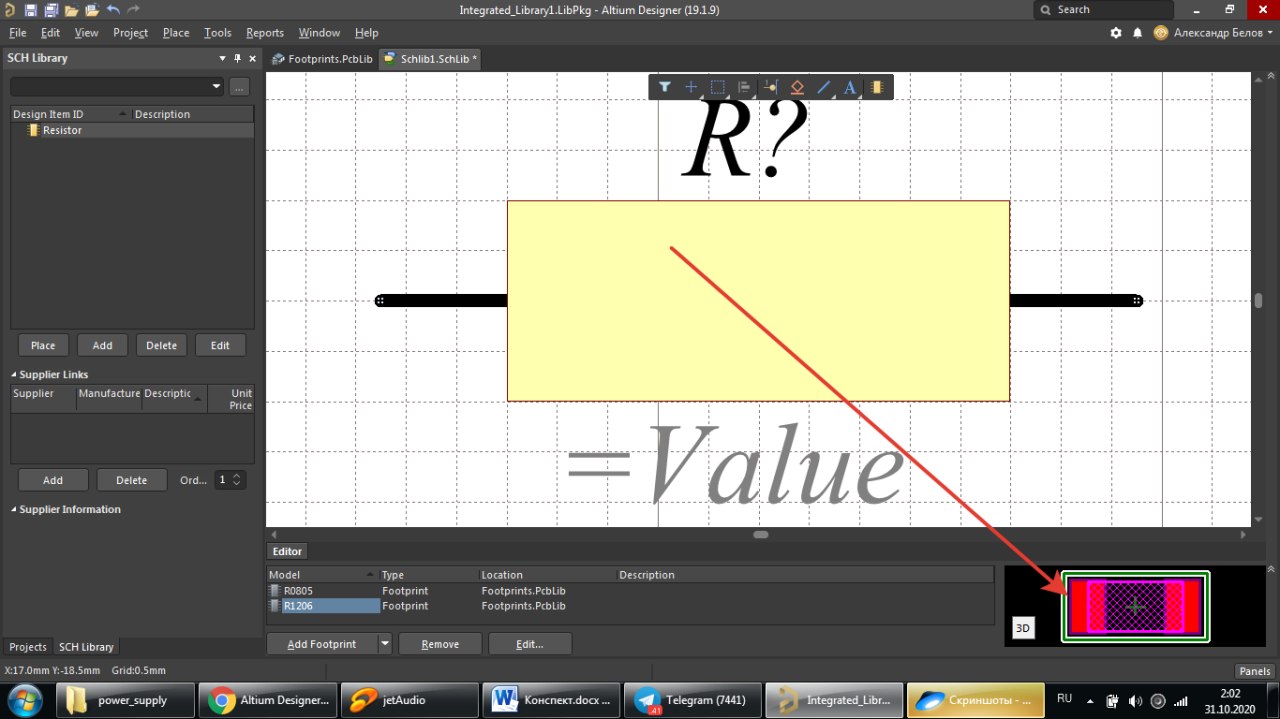Expand the Add Footprint dropdown arrow

coord(385,644)
